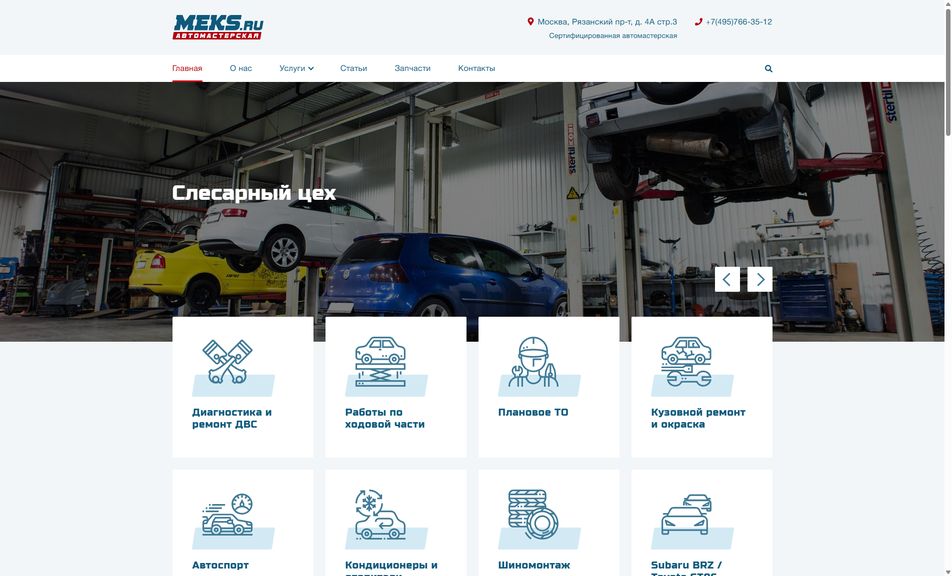Viewport: 952px width, 576px height.
Task: Click the red phone handset icon
Action: pos(698,22)
